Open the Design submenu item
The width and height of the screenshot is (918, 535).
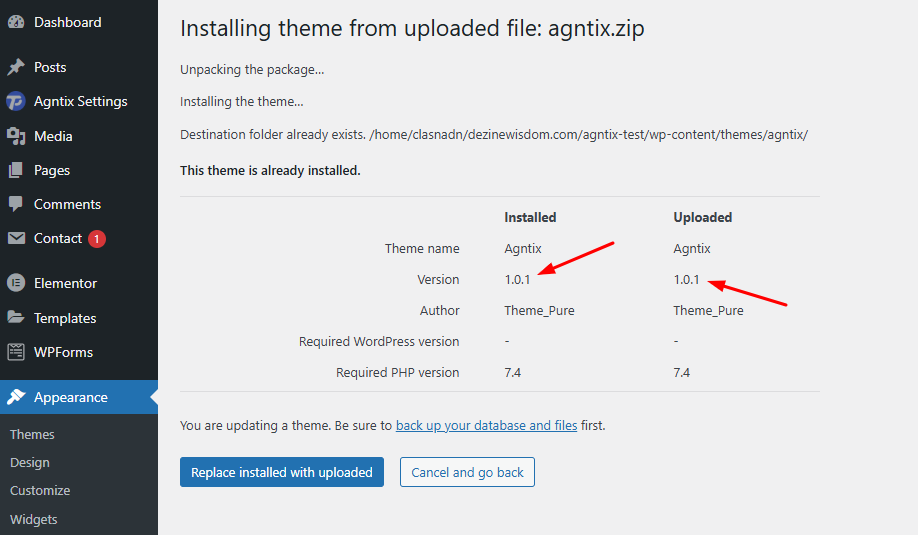pos(30,462)
